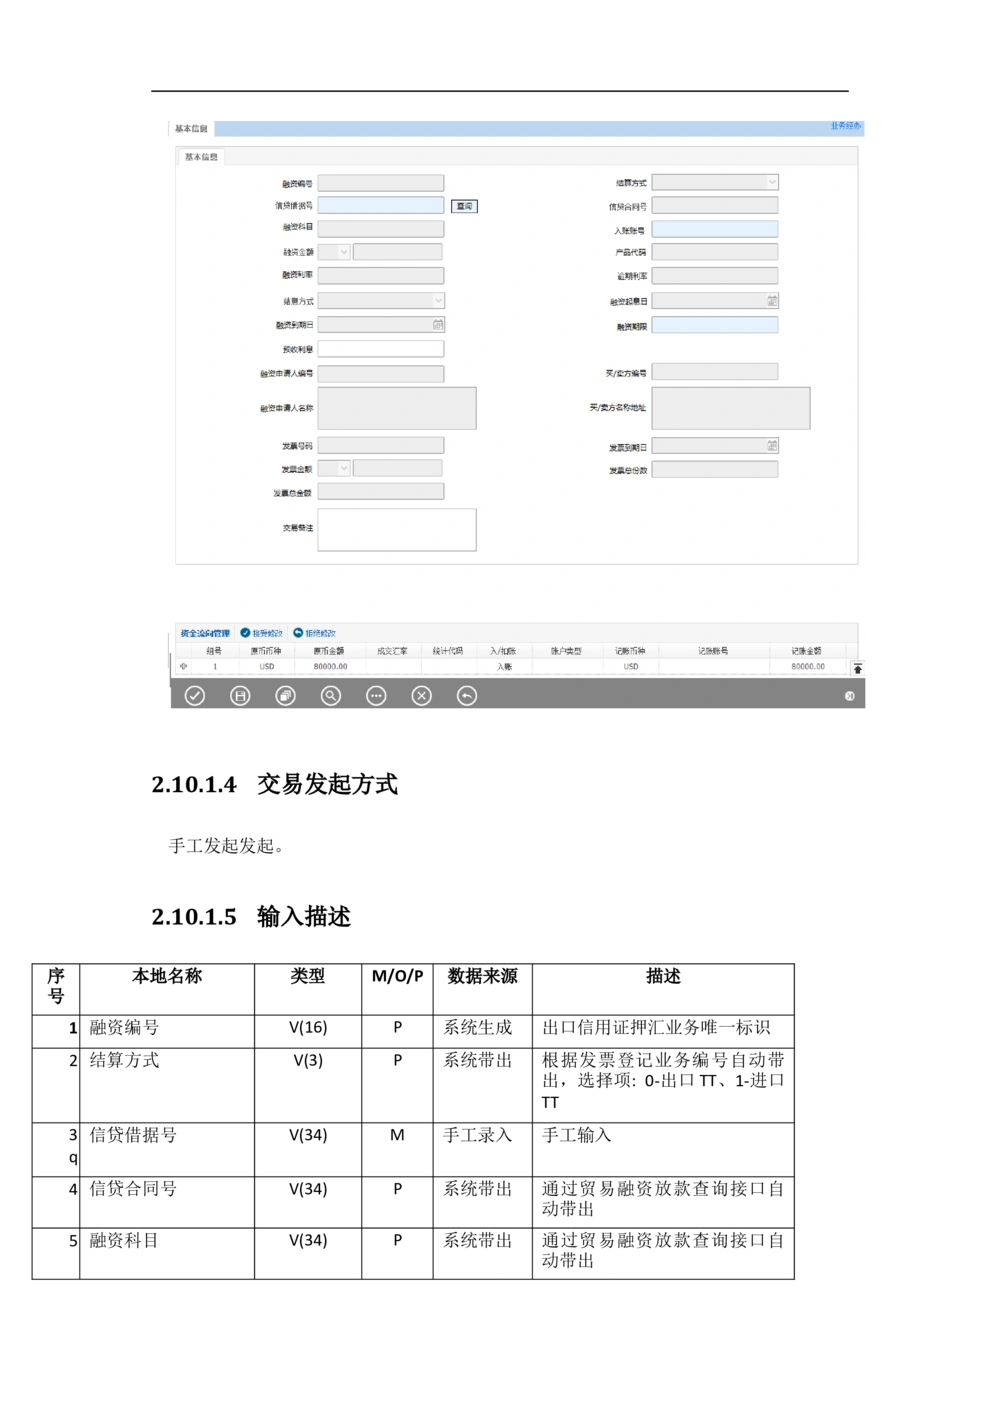Click the scroll-to-top arrow icon beside table
1000x1415 pixels.
coord(857,668)
